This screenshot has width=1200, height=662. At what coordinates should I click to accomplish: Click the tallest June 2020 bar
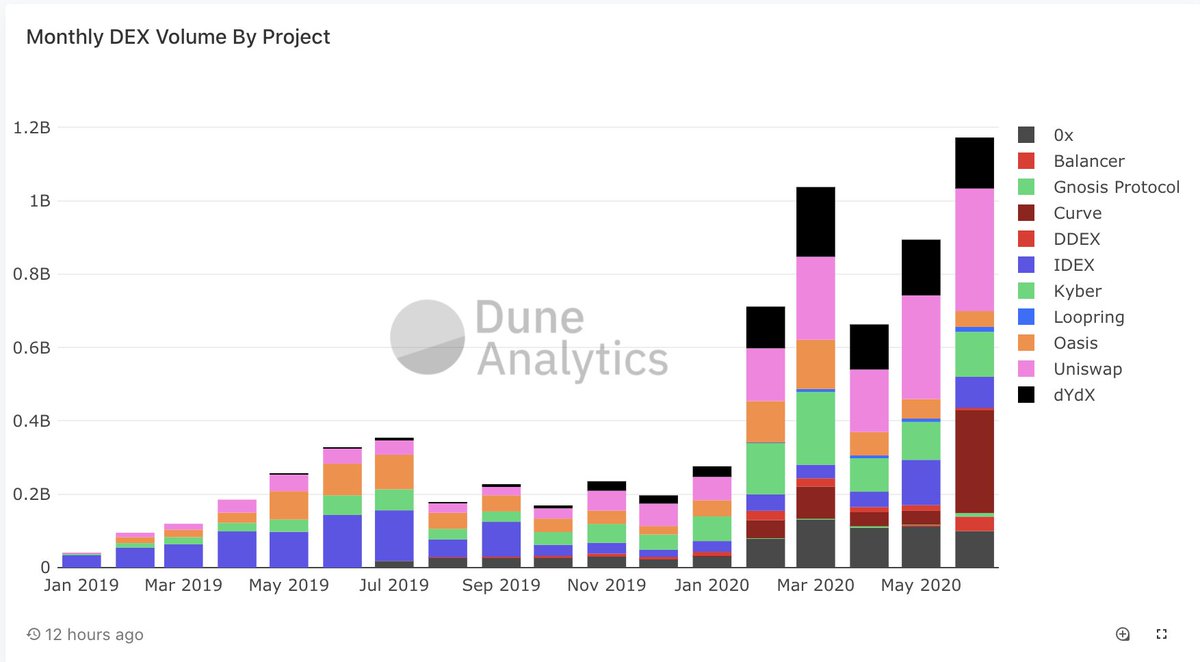pos(975,350)
